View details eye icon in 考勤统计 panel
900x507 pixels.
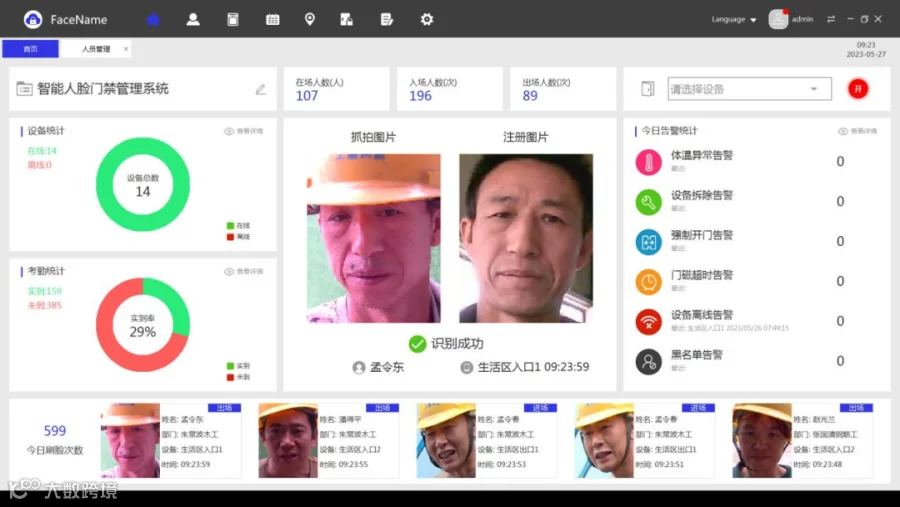[229, 272]
